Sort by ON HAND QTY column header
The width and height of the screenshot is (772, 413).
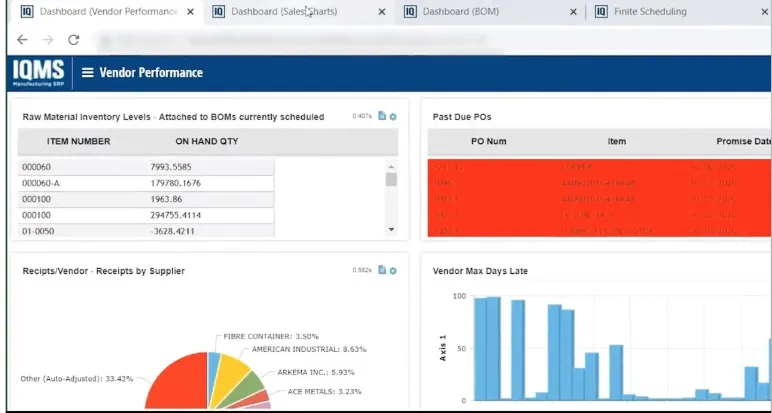coord(207,142)
